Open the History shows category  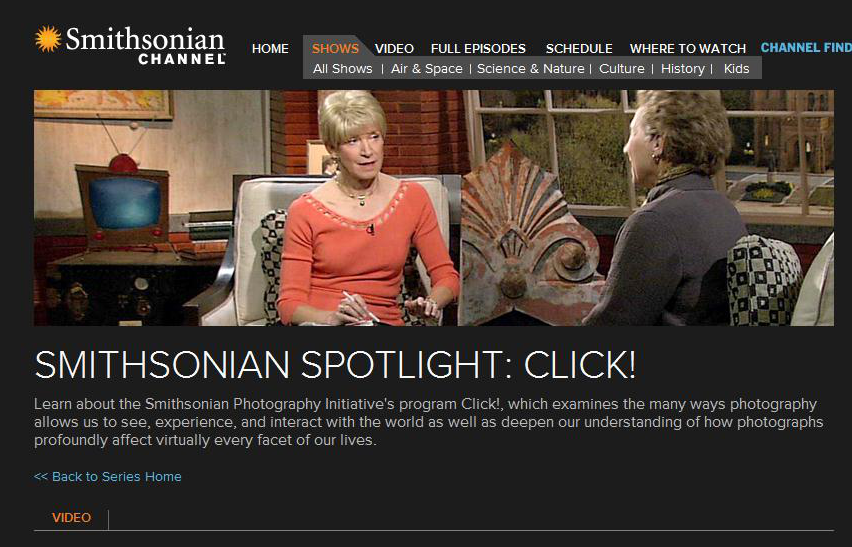tap(682, 68)
